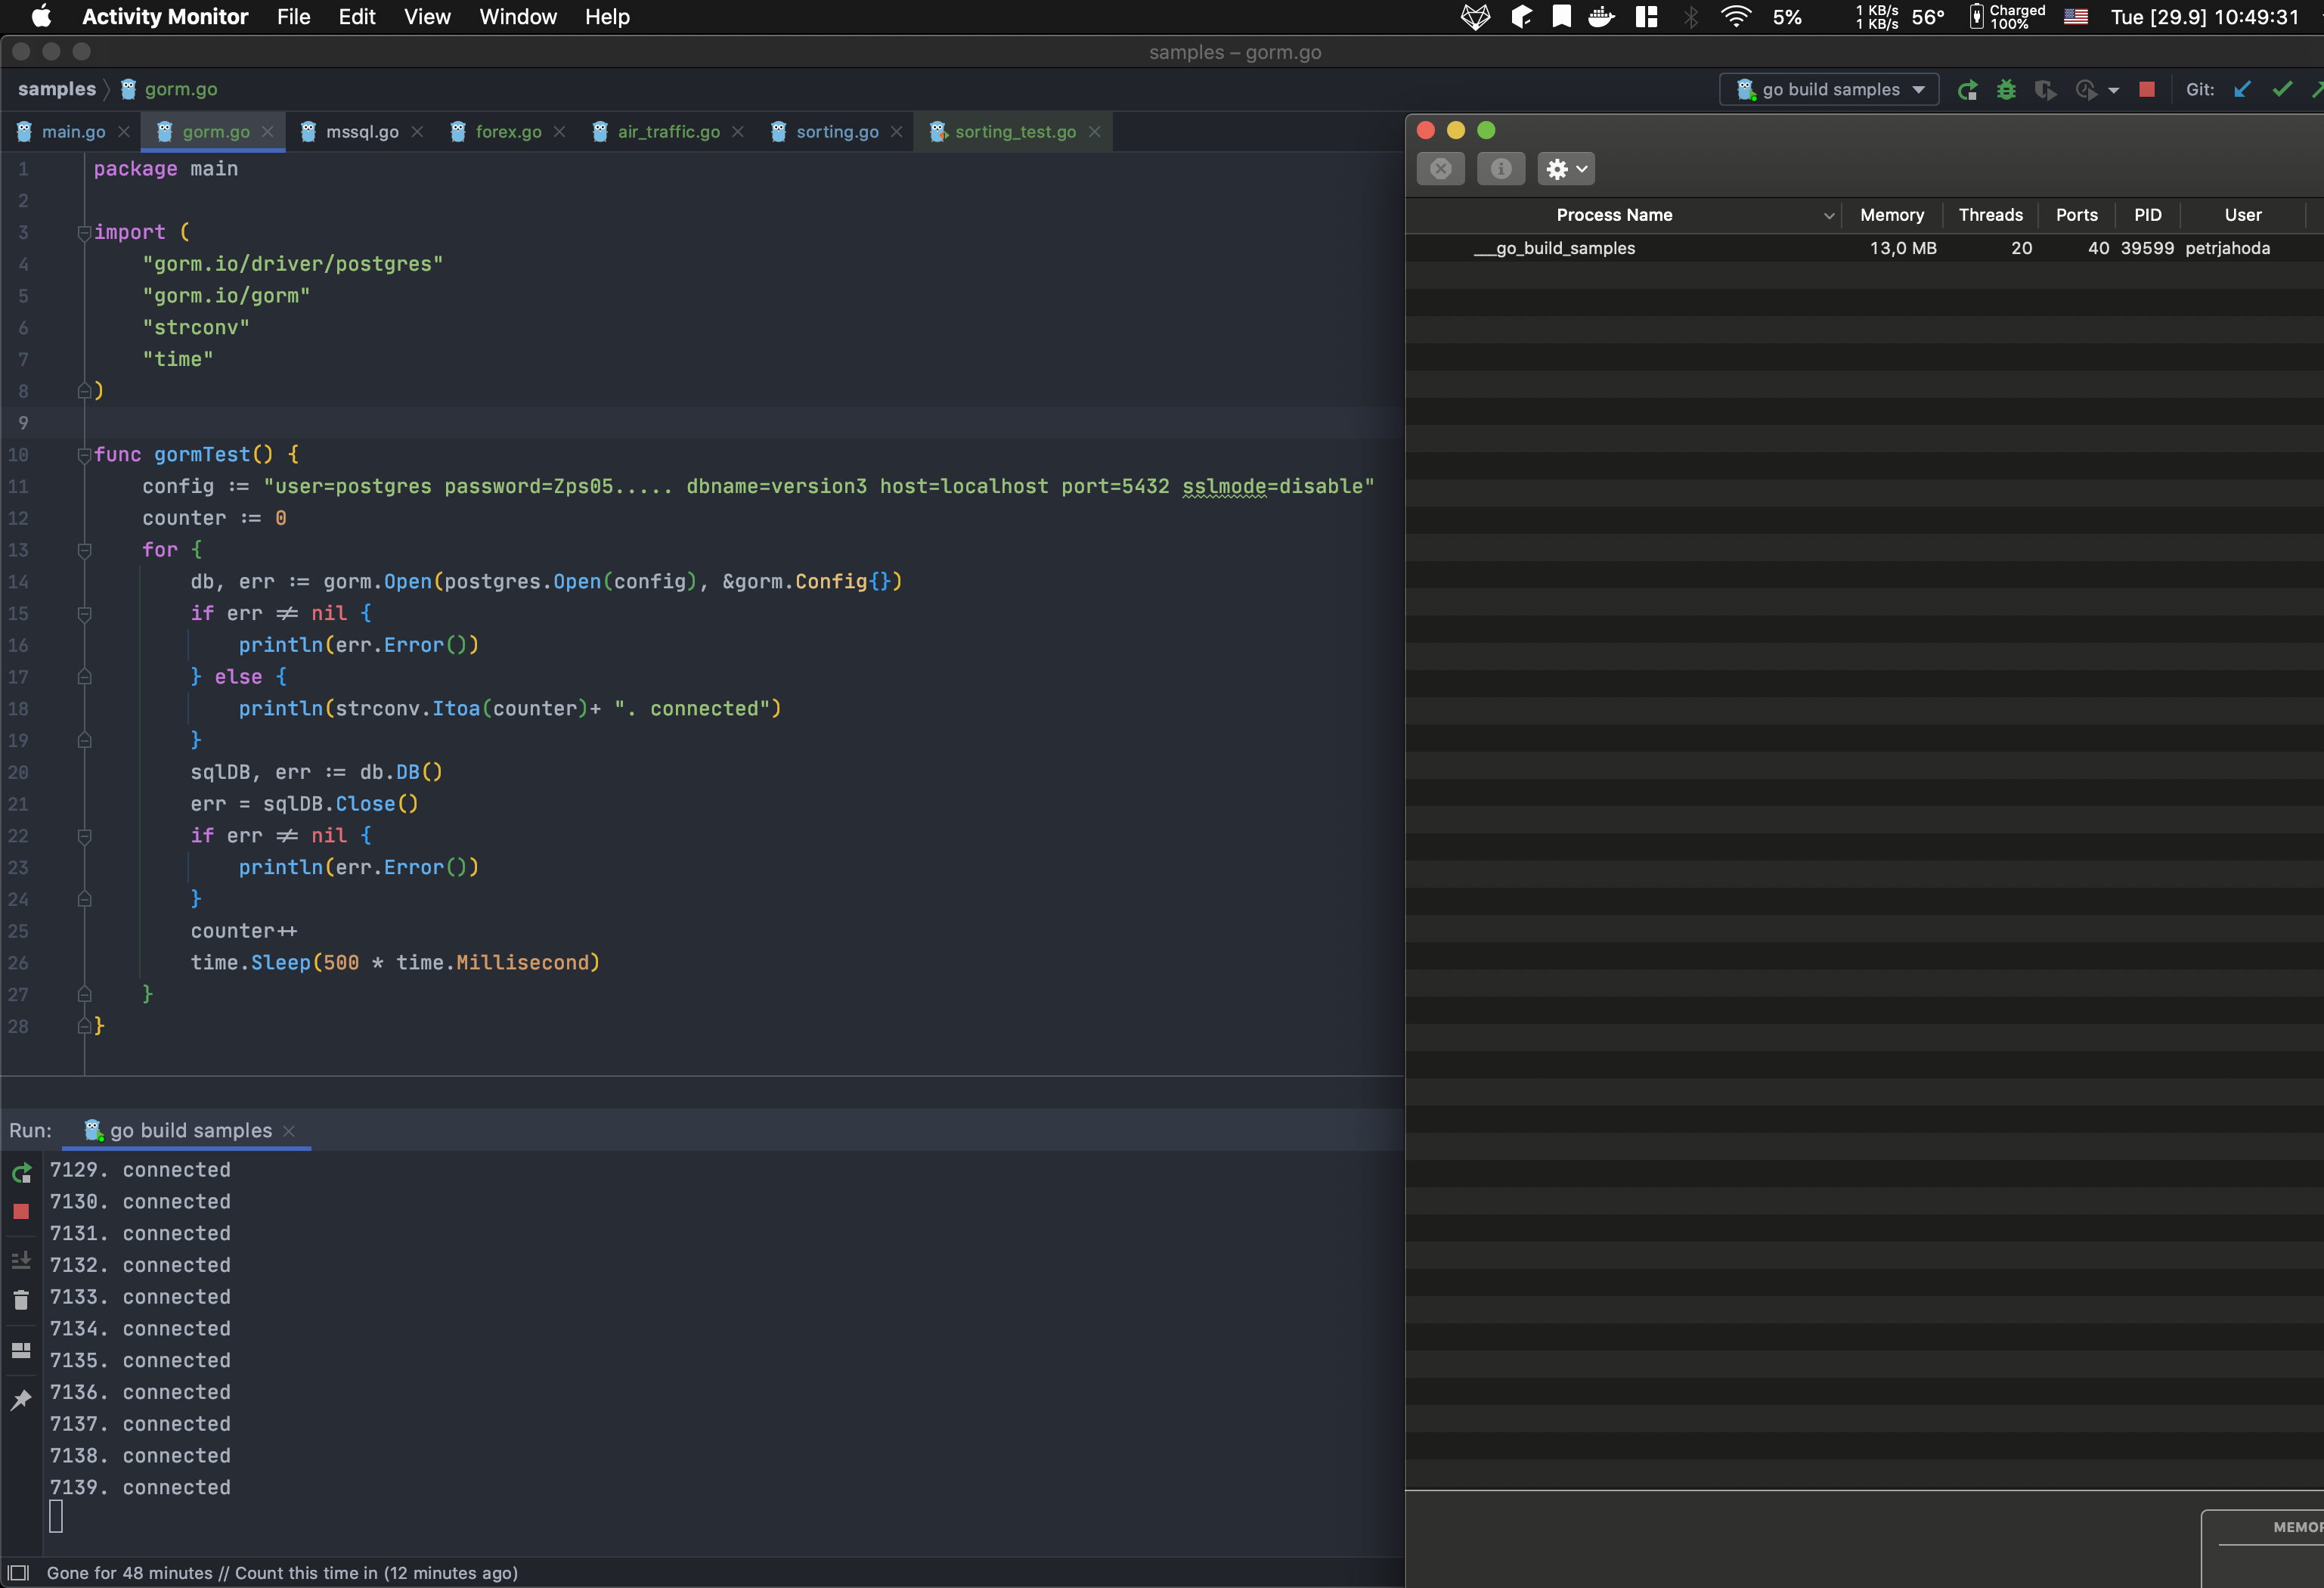Click the red stop icon in top toolbar
Image resolution: width=2324 pixels, height=1588 pixels.
click(2146, 90)
